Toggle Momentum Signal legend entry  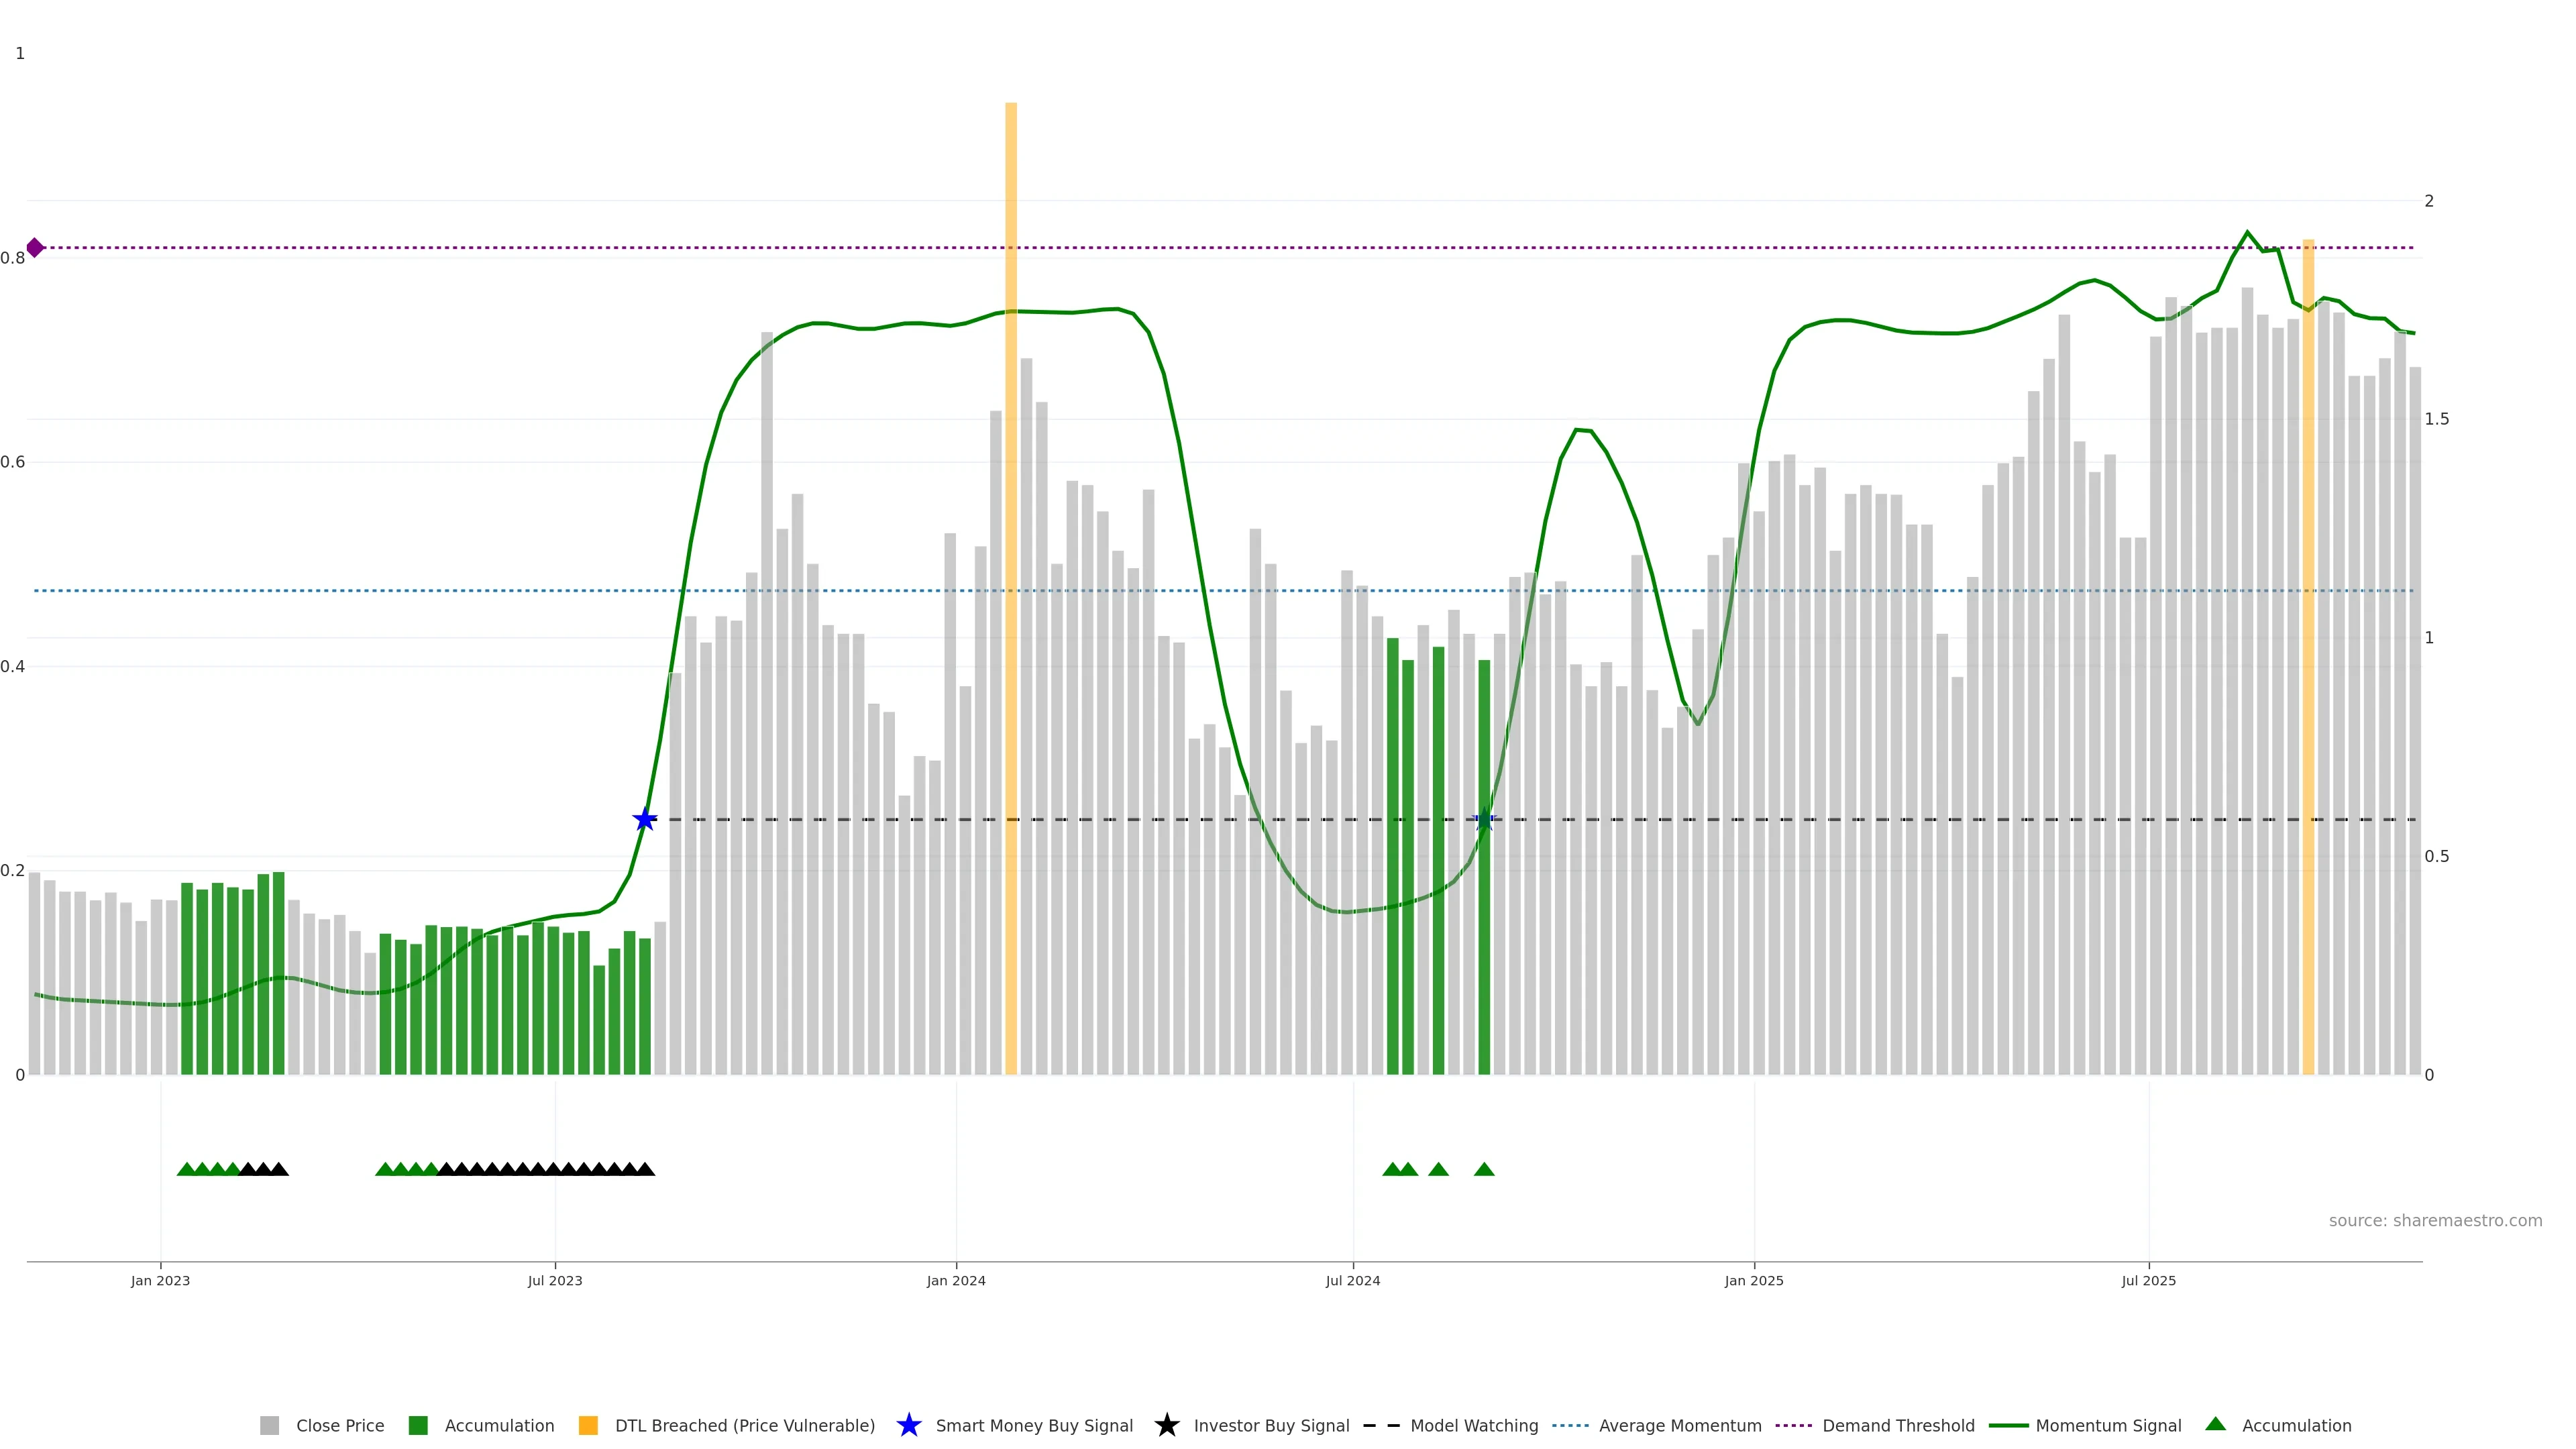2107,1425
